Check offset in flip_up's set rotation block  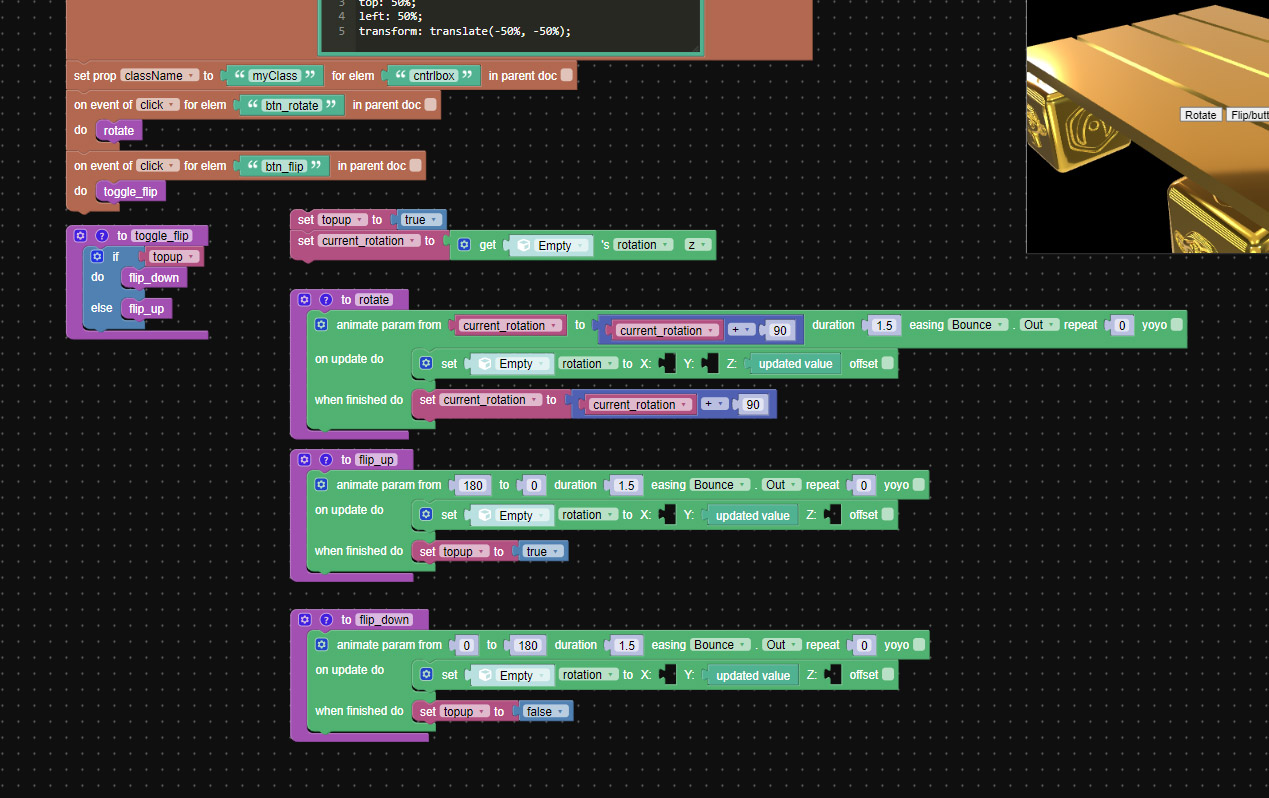tap(888, 514)
